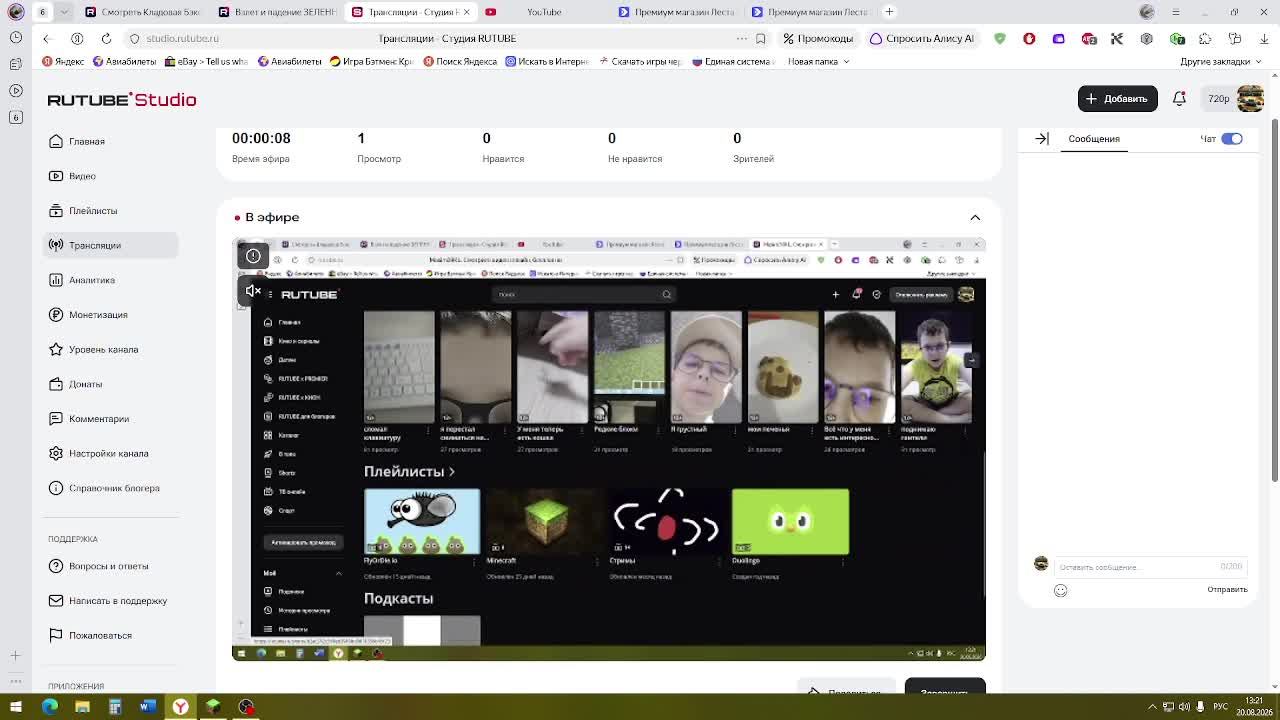
Task: Bookmark this page icon
Action: 761,38
